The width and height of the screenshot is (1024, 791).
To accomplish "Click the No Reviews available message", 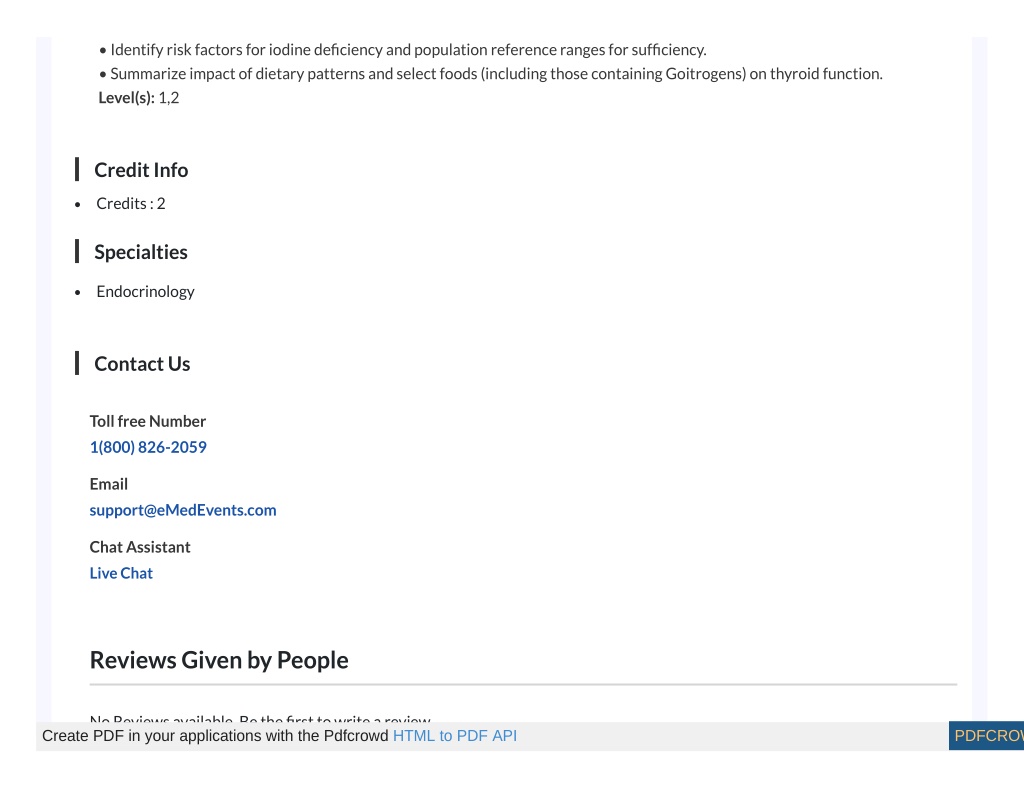I will (260, 718).
